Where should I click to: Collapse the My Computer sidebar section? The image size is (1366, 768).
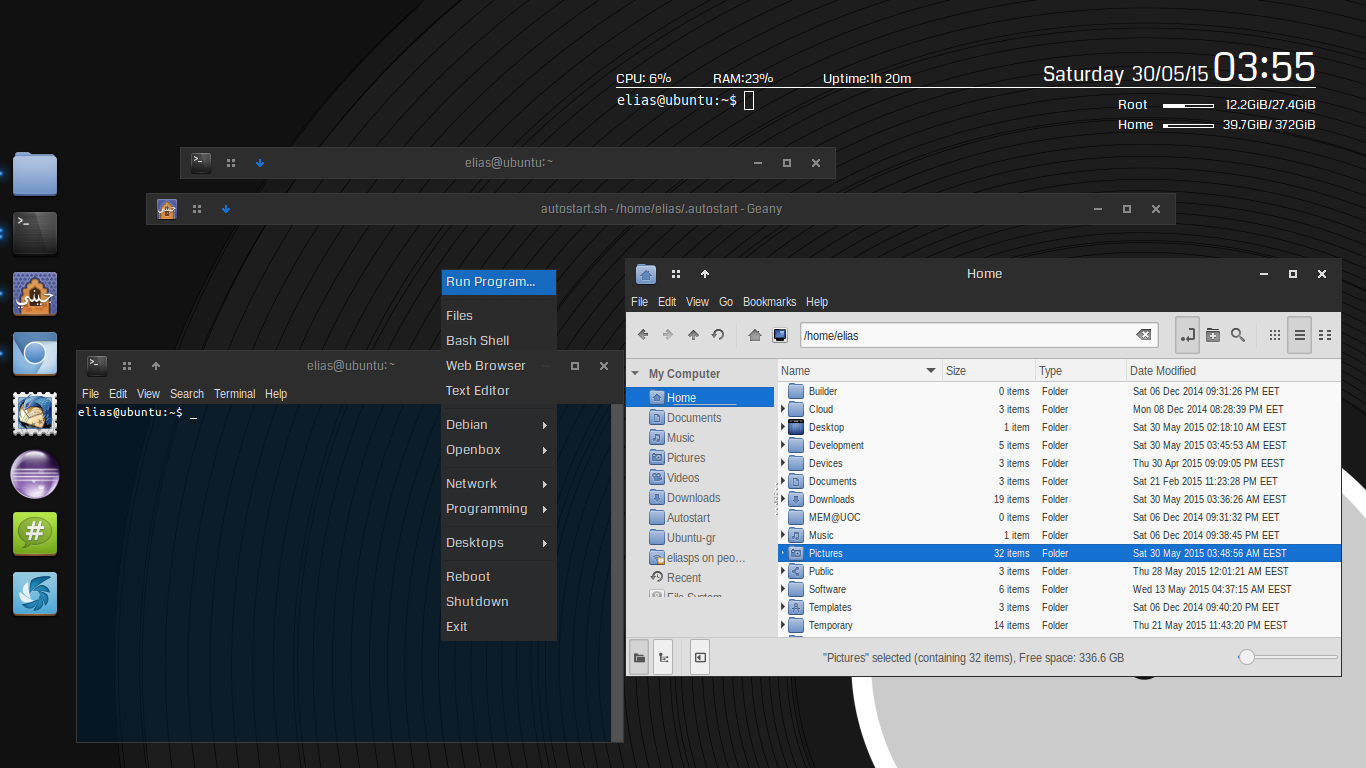pyautogui.click(x=635, y=373)
